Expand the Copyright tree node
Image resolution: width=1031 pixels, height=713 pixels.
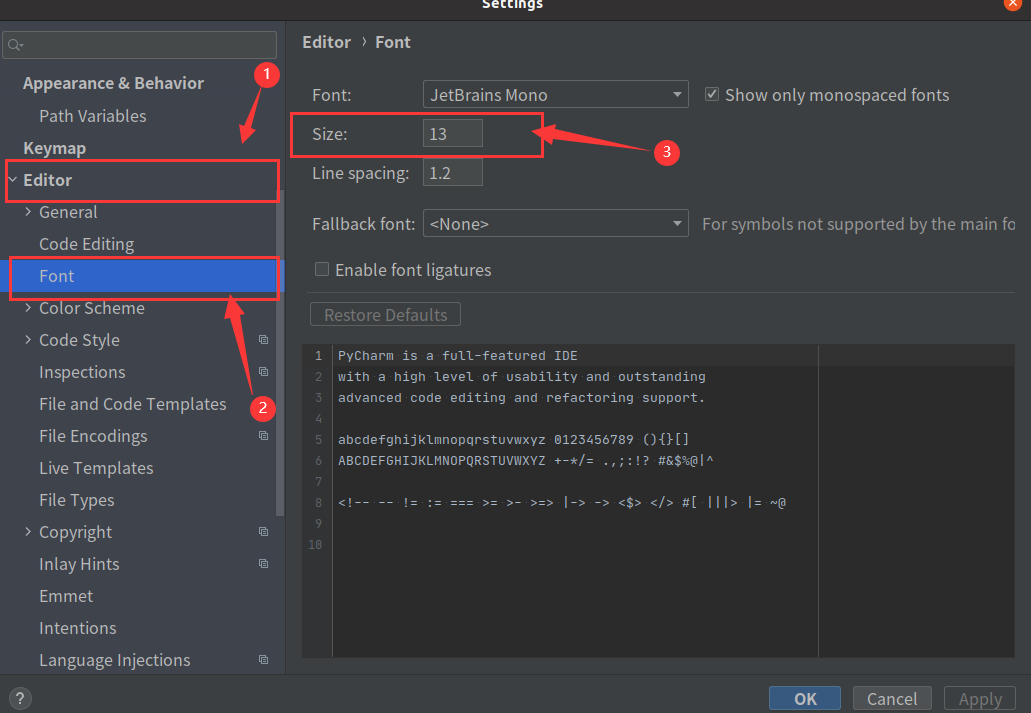(28, 531)
